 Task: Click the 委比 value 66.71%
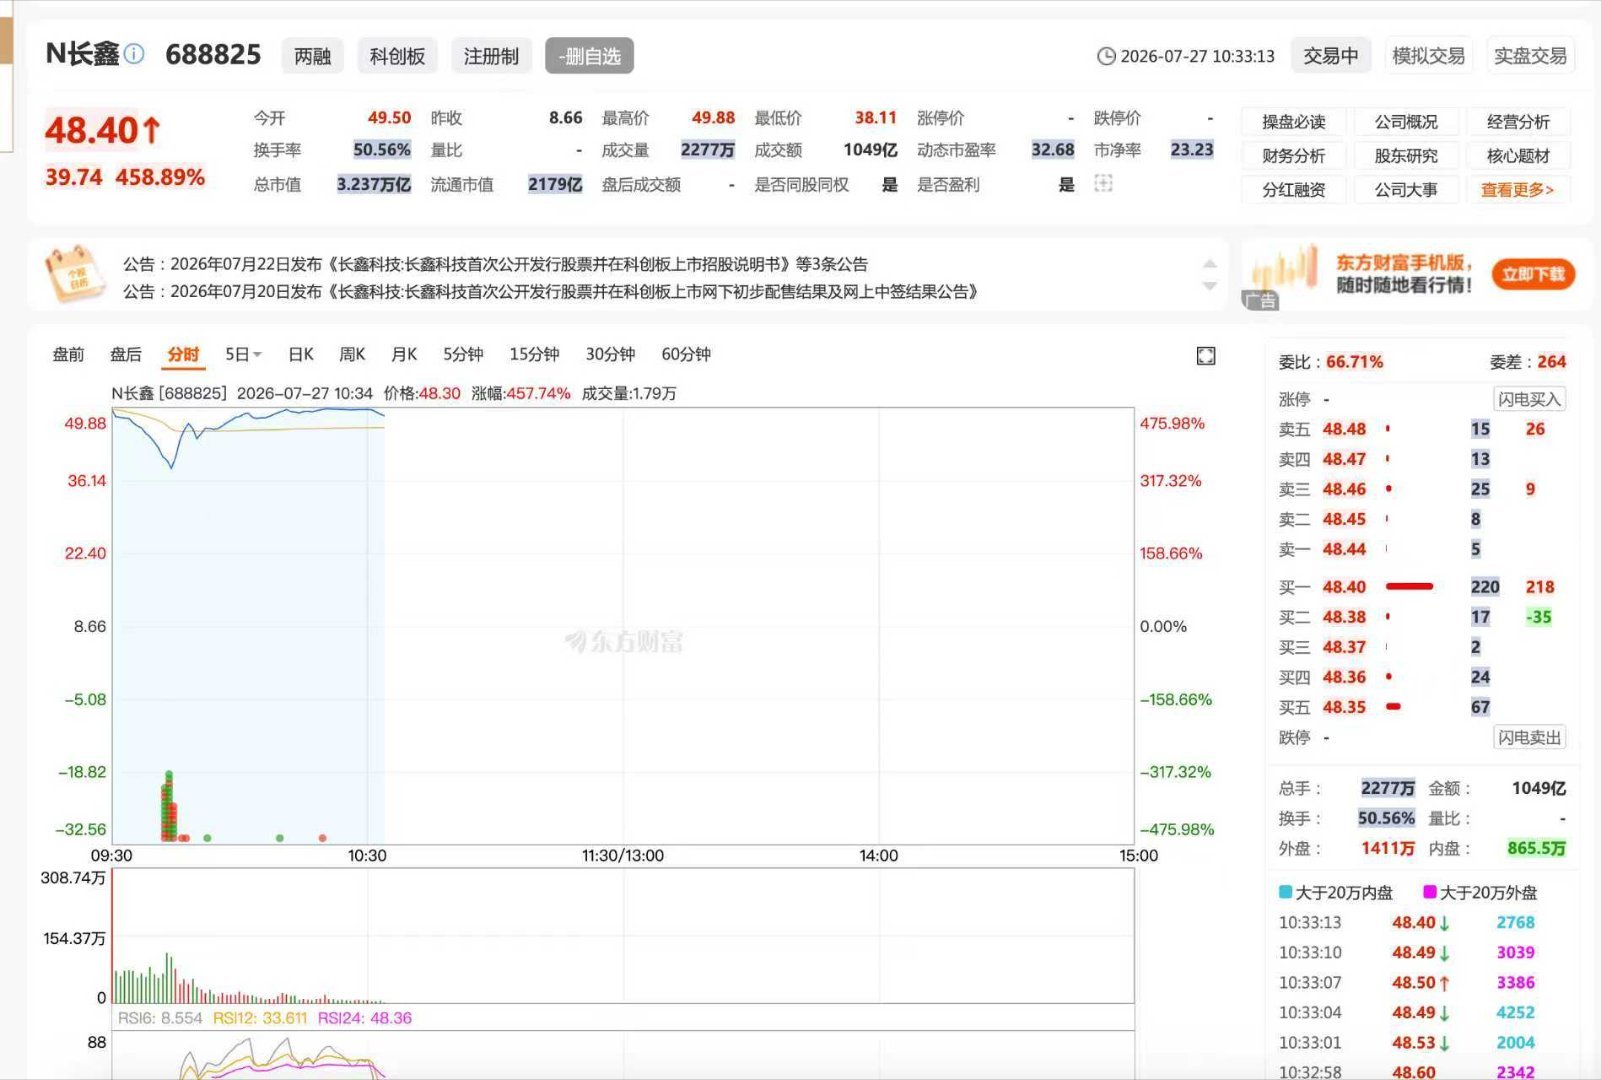coord(1355,362)
